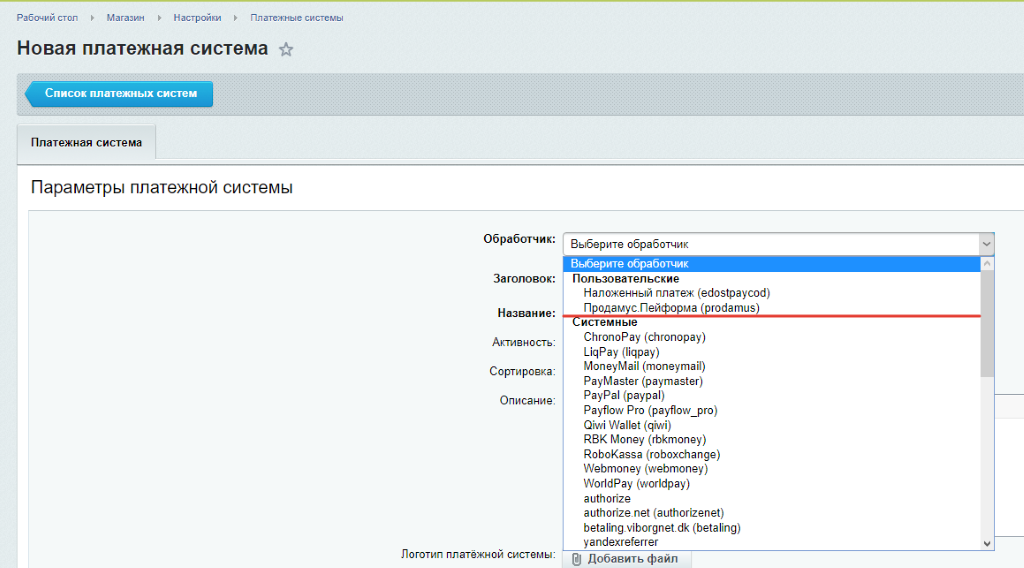Viewport: 1024px width, 568px height.
Task: Select betaling.viborgnet.dk (betaling) handler
Action: click(662, 528)
